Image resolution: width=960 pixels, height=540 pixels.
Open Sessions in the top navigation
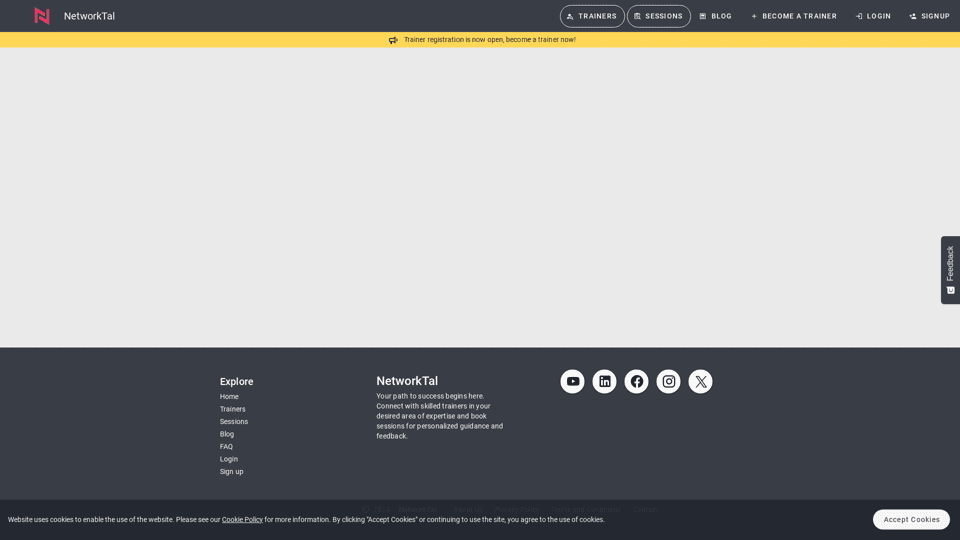[659, 17]
